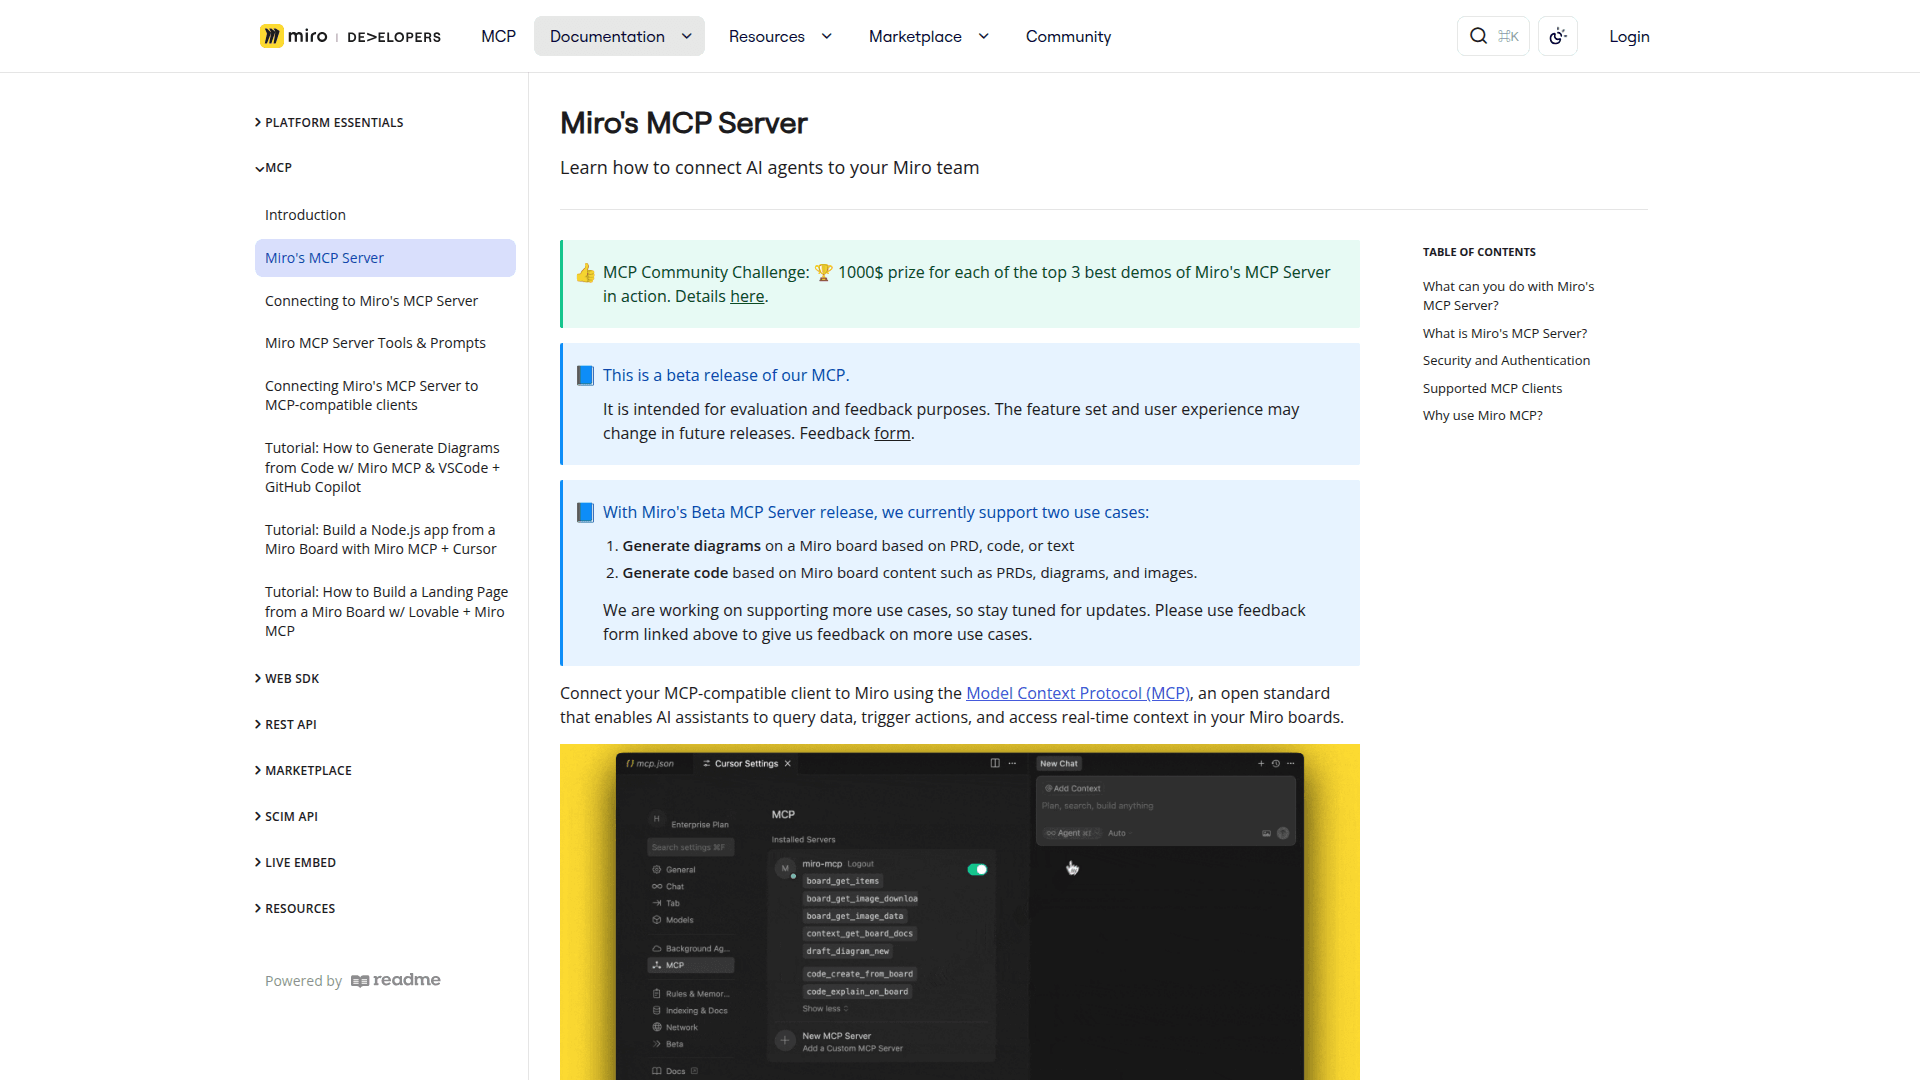Select the MCP menu item in the header
Screen dimensions: 1920x1080
[498, 36]
